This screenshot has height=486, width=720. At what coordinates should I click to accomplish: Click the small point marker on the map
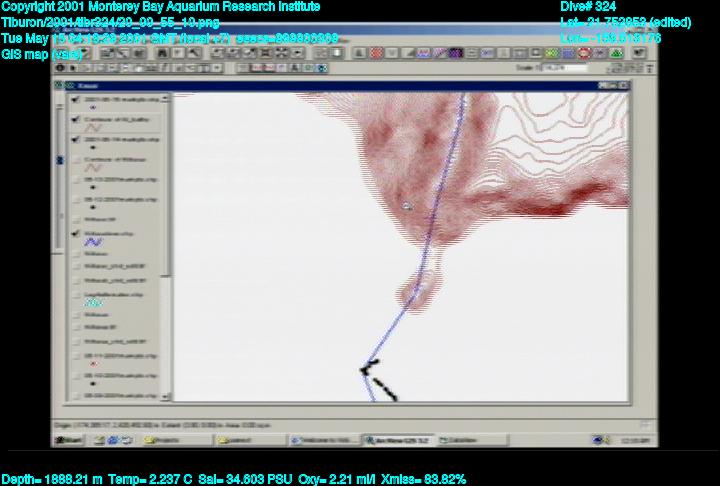pos(406,206)
